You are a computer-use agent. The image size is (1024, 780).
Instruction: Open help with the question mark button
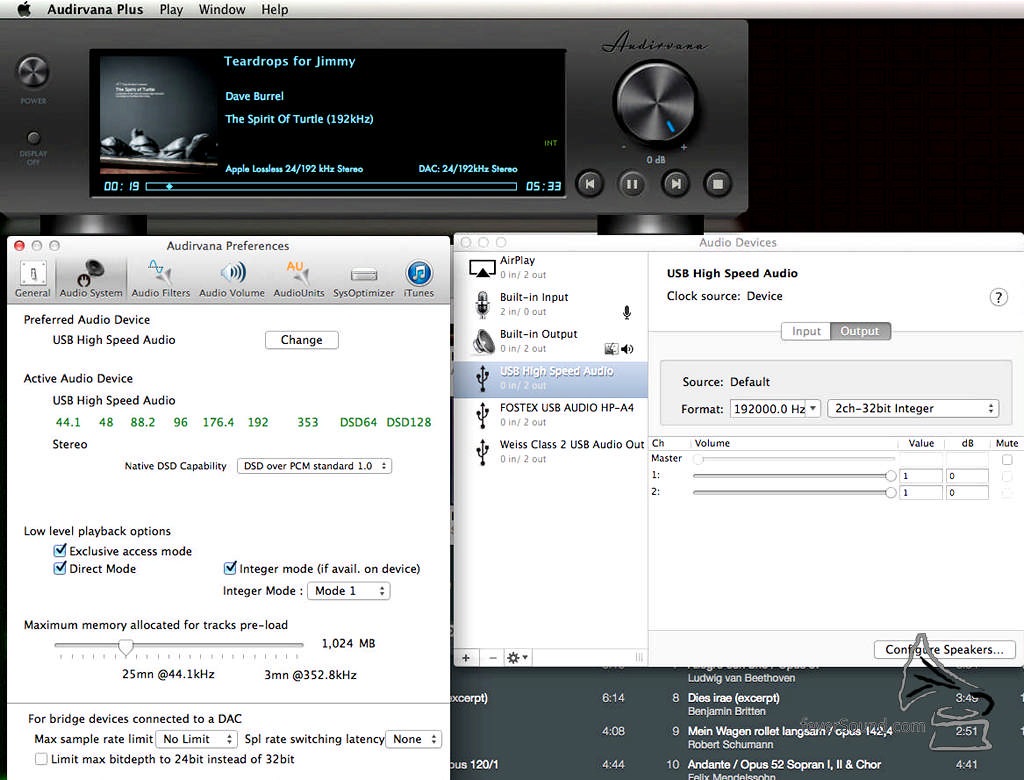(x=999, y=297)
